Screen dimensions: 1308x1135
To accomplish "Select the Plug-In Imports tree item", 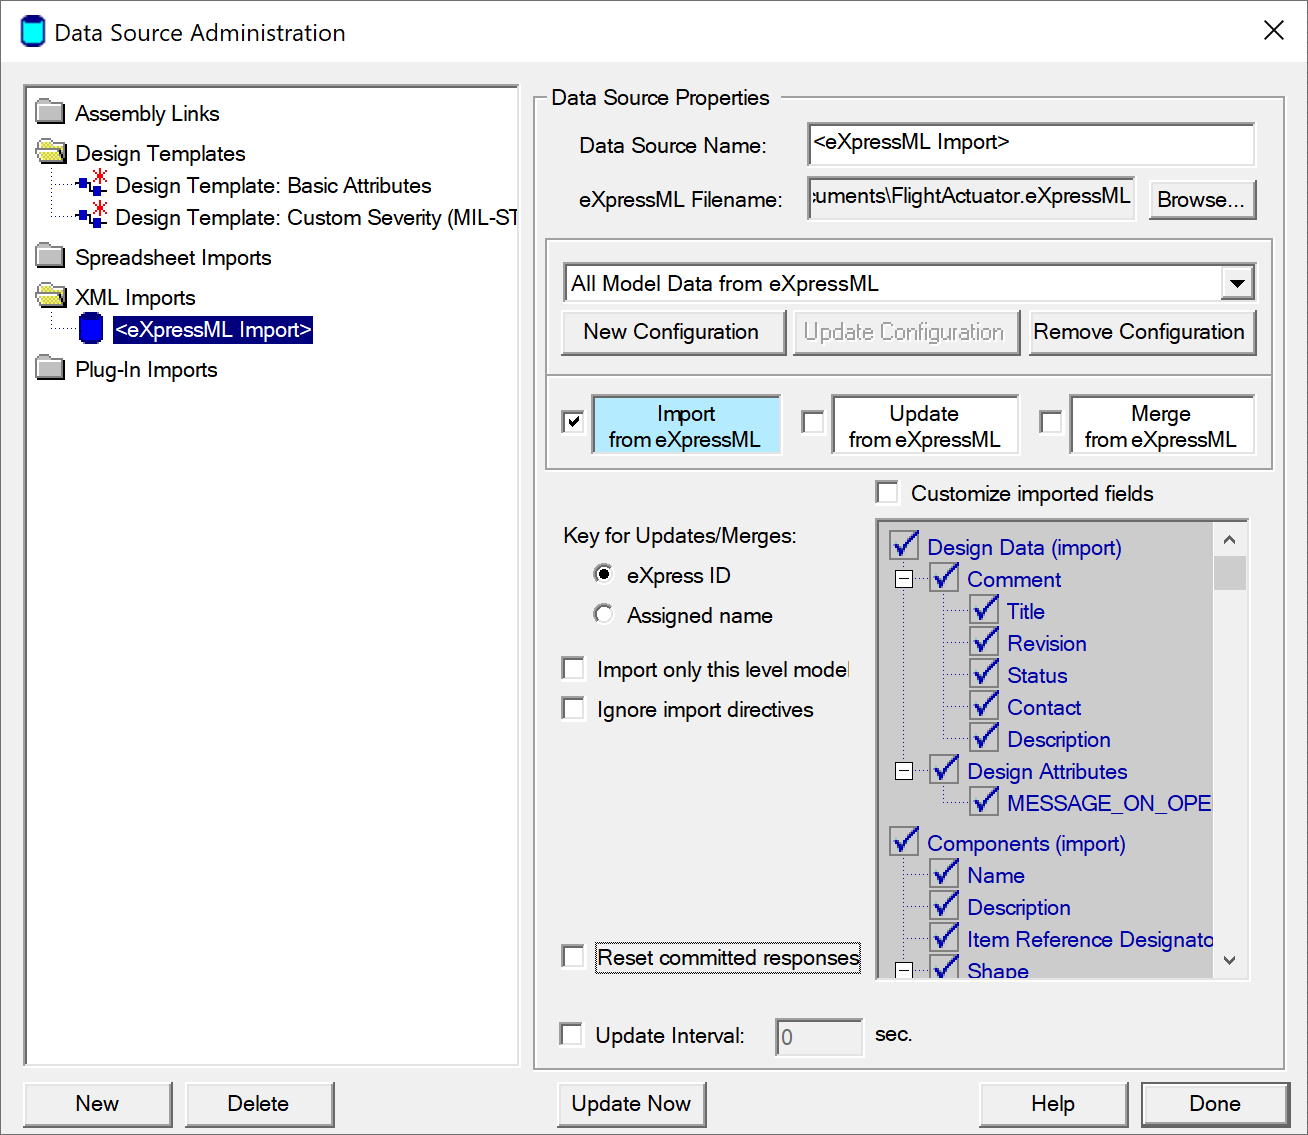I will [146, 369].
